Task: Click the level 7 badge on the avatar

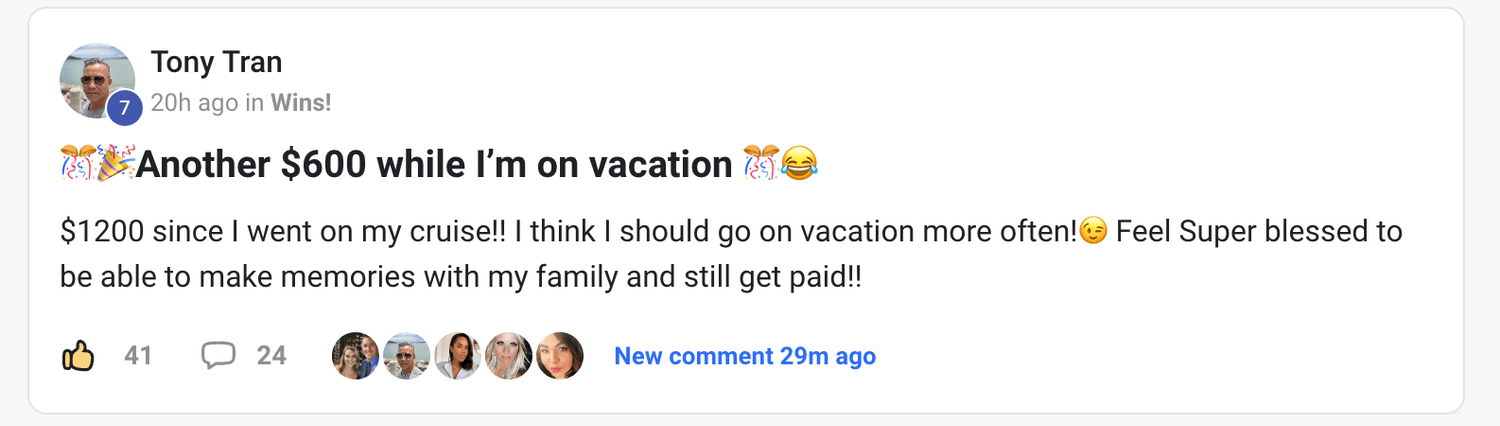Action: [x=124, y=108]
